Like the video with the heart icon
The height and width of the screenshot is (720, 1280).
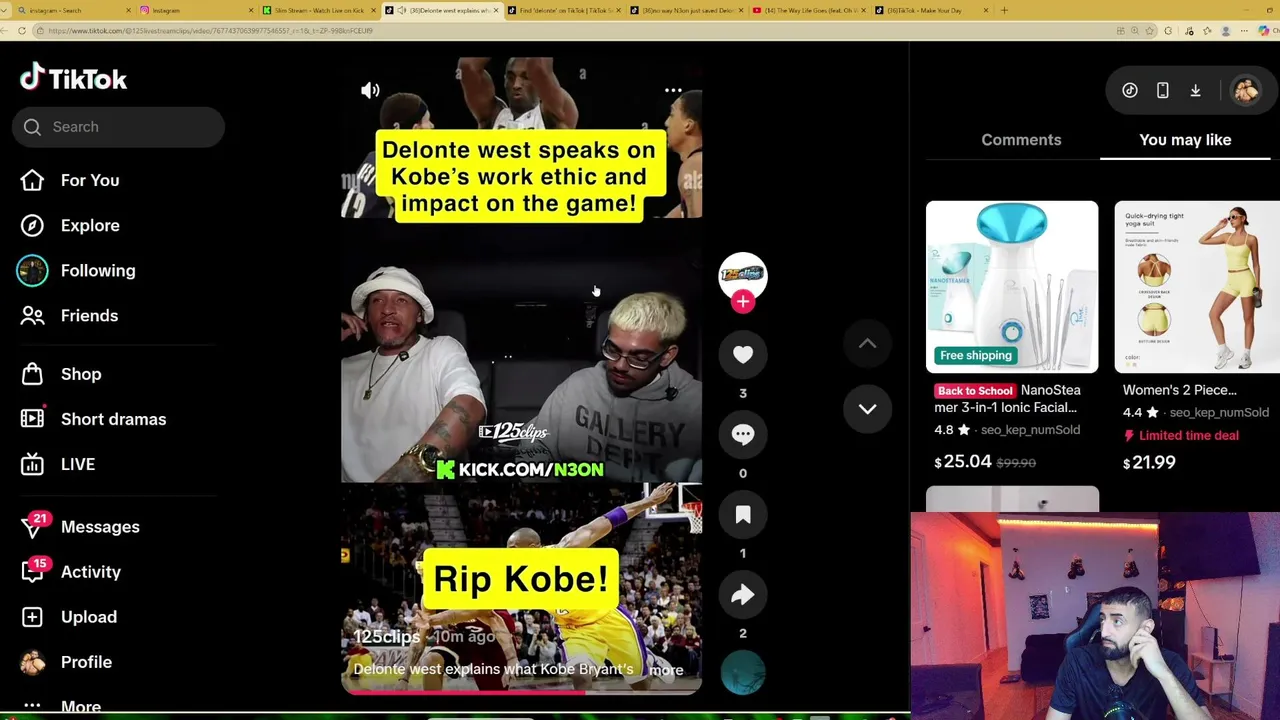[x=743, y=354]
